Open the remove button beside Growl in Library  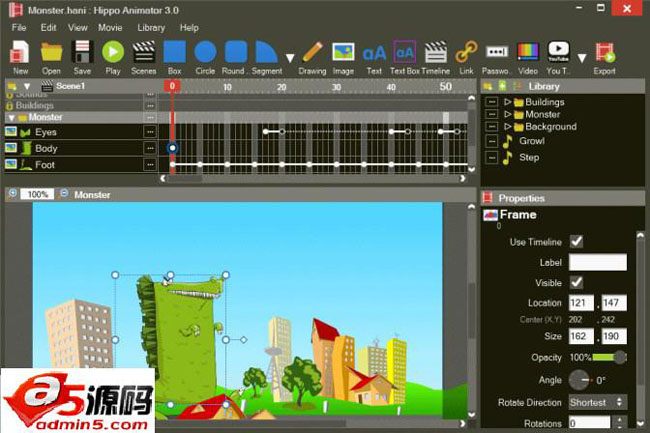tap(491, 141)
